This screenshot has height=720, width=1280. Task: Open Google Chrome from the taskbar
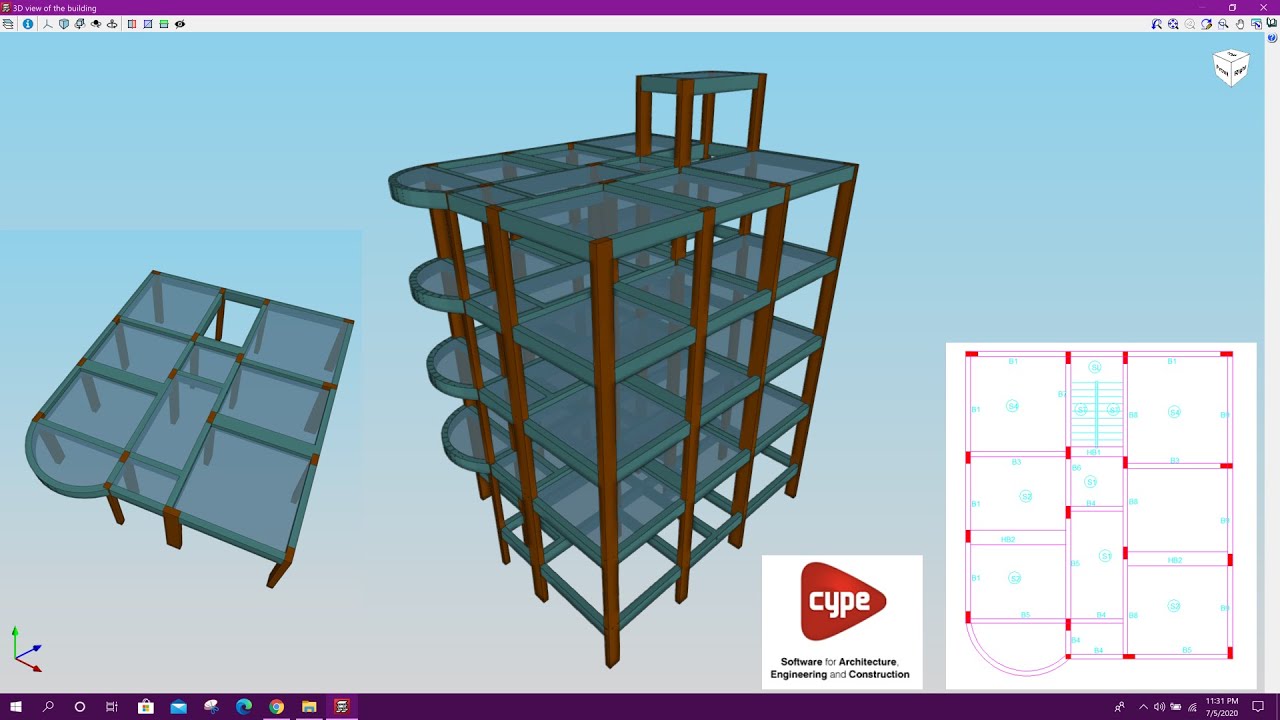point(276,707)
